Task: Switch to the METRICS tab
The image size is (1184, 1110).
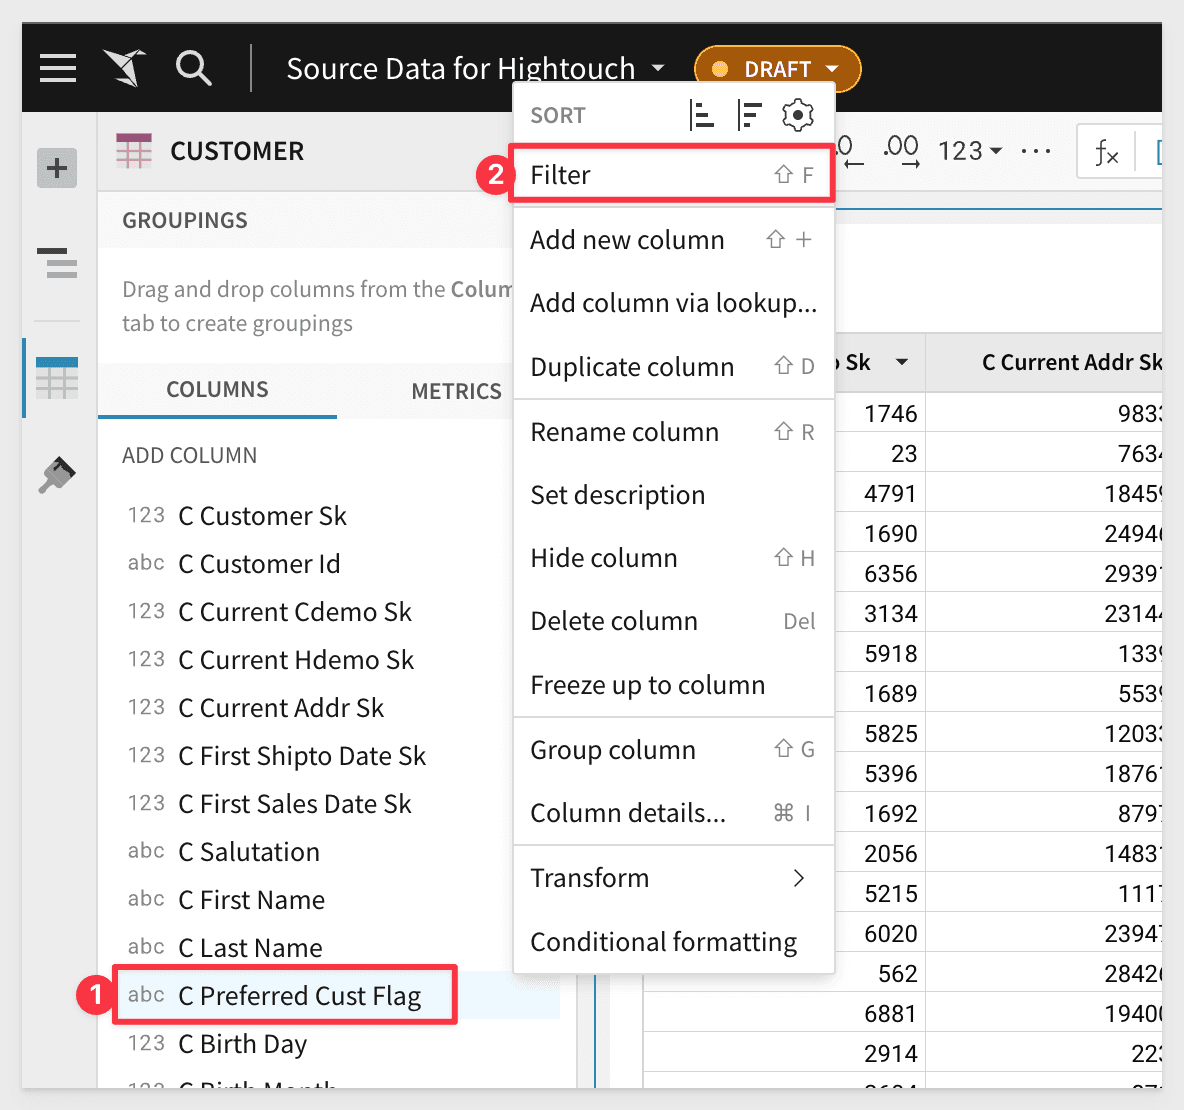Action: (x=456, y=391)
